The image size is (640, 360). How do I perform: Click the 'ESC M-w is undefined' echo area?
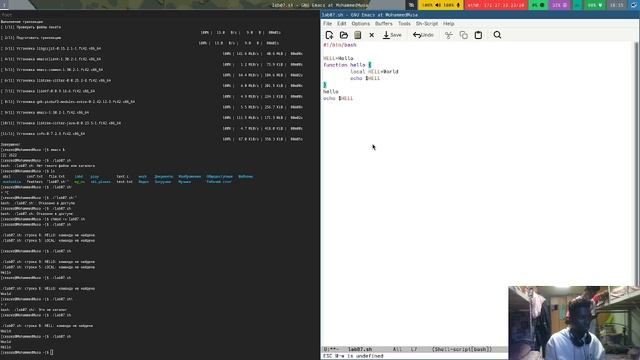click(353, 356)
